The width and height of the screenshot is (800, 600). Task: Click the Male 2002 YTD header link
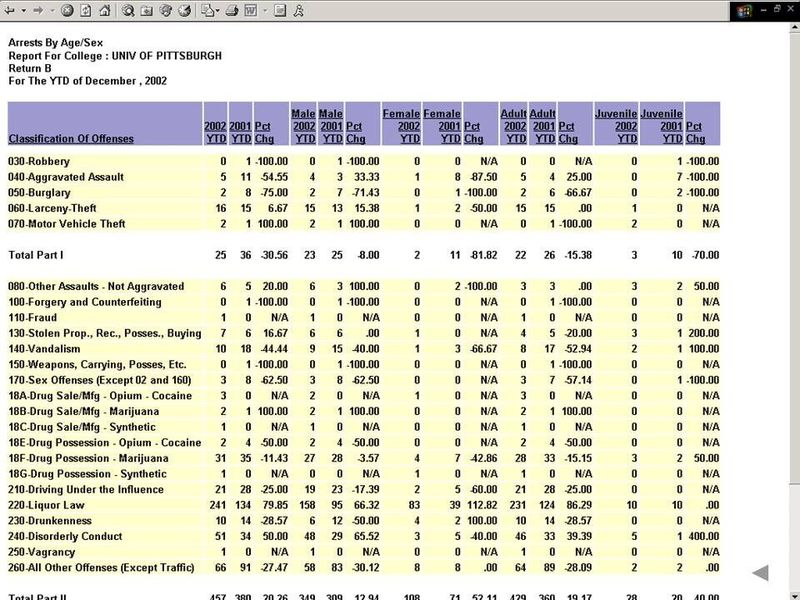pyautogui.click(x=303, y=126)
